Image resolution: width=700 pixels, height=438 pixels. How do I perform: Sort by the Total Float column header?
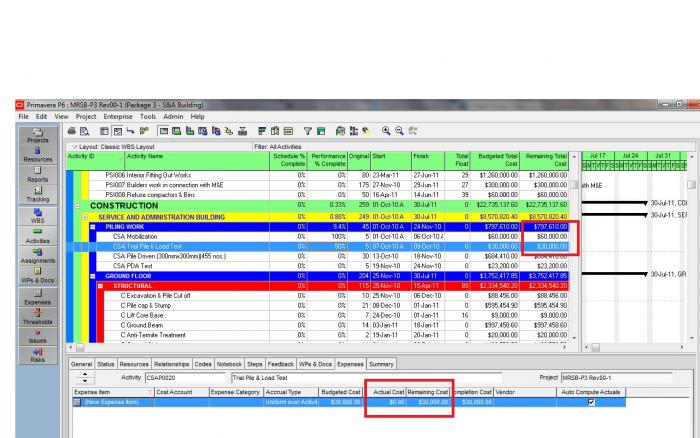coord(458,161)
